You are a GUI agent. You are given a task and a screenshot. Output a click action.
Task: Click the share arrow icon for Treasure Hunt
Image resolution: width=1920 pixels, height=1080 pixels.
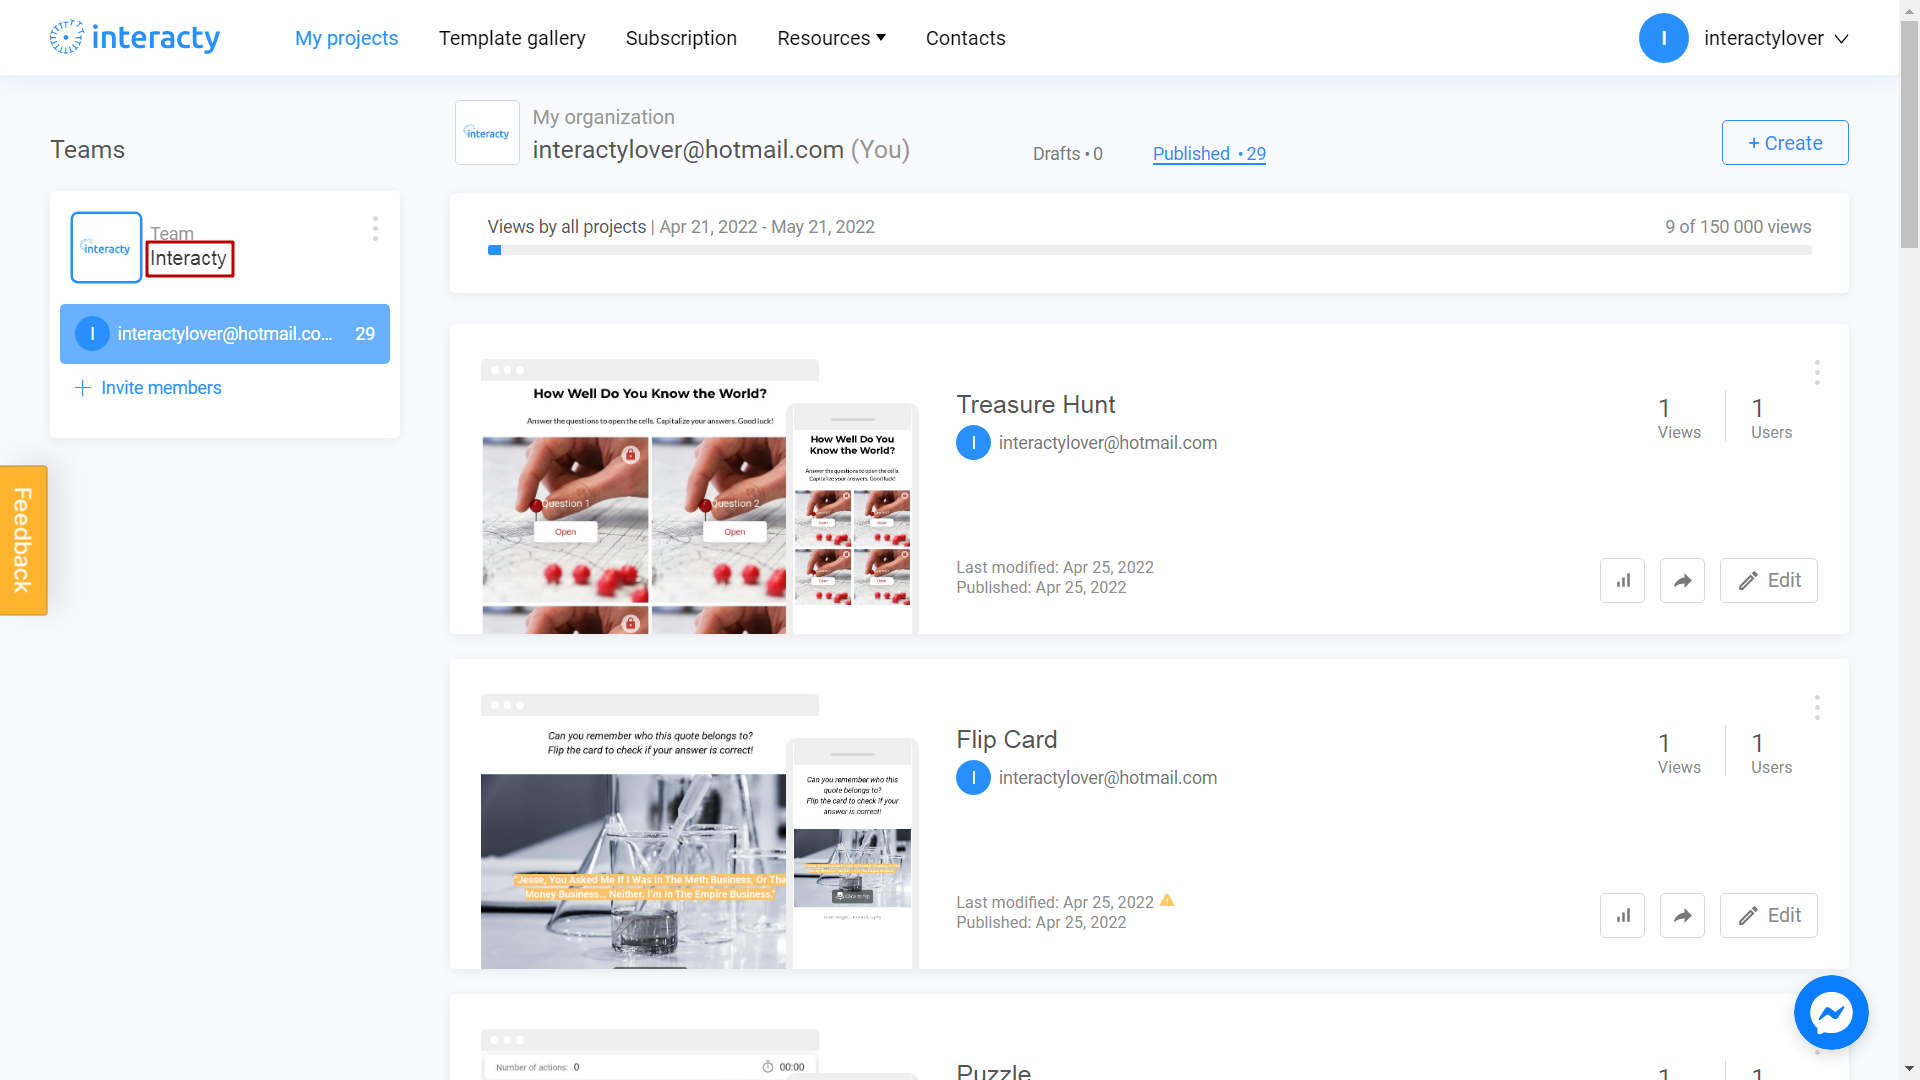pyautogui.click(x=1684, y=580)
